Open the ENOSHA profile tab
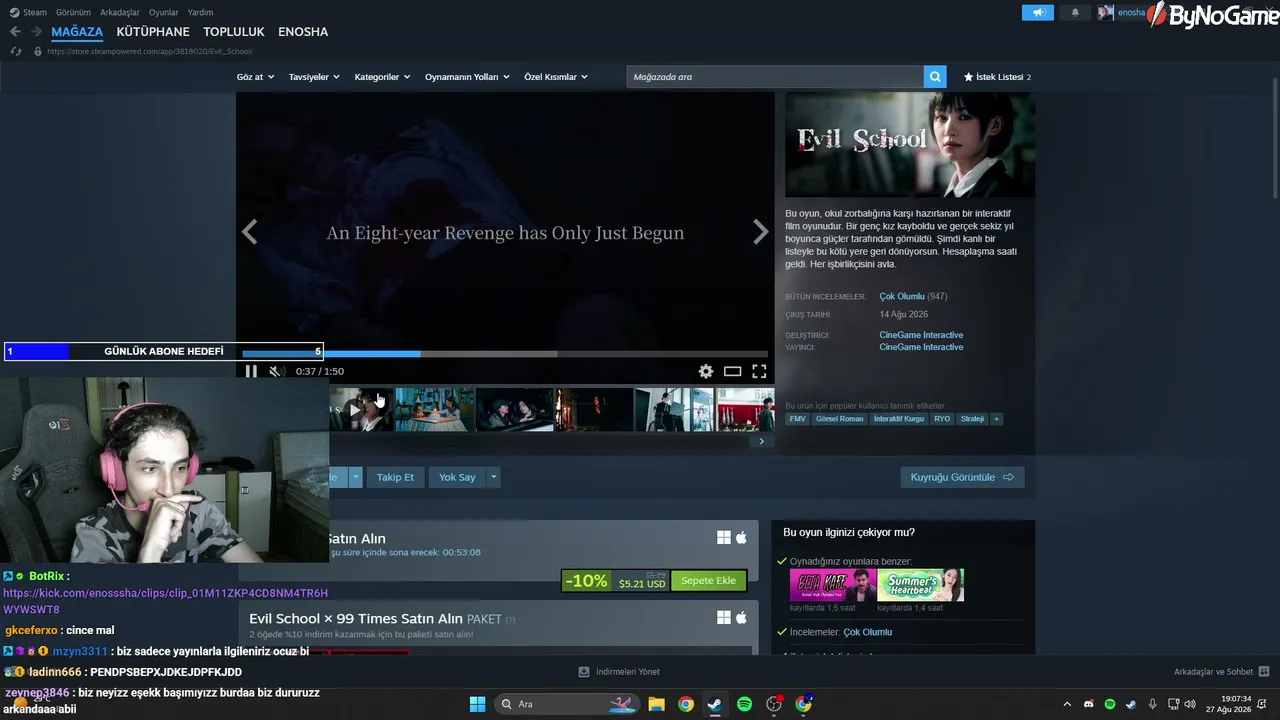 (303, 32)
